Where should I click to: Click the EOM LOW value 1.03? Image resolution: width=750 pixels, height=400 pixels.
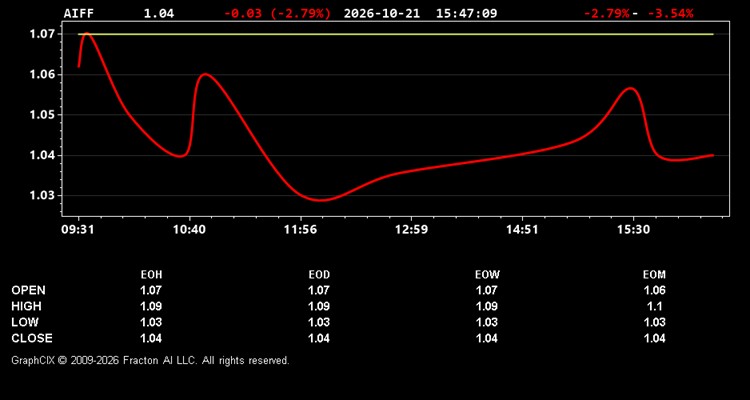(x=654, y=322)
